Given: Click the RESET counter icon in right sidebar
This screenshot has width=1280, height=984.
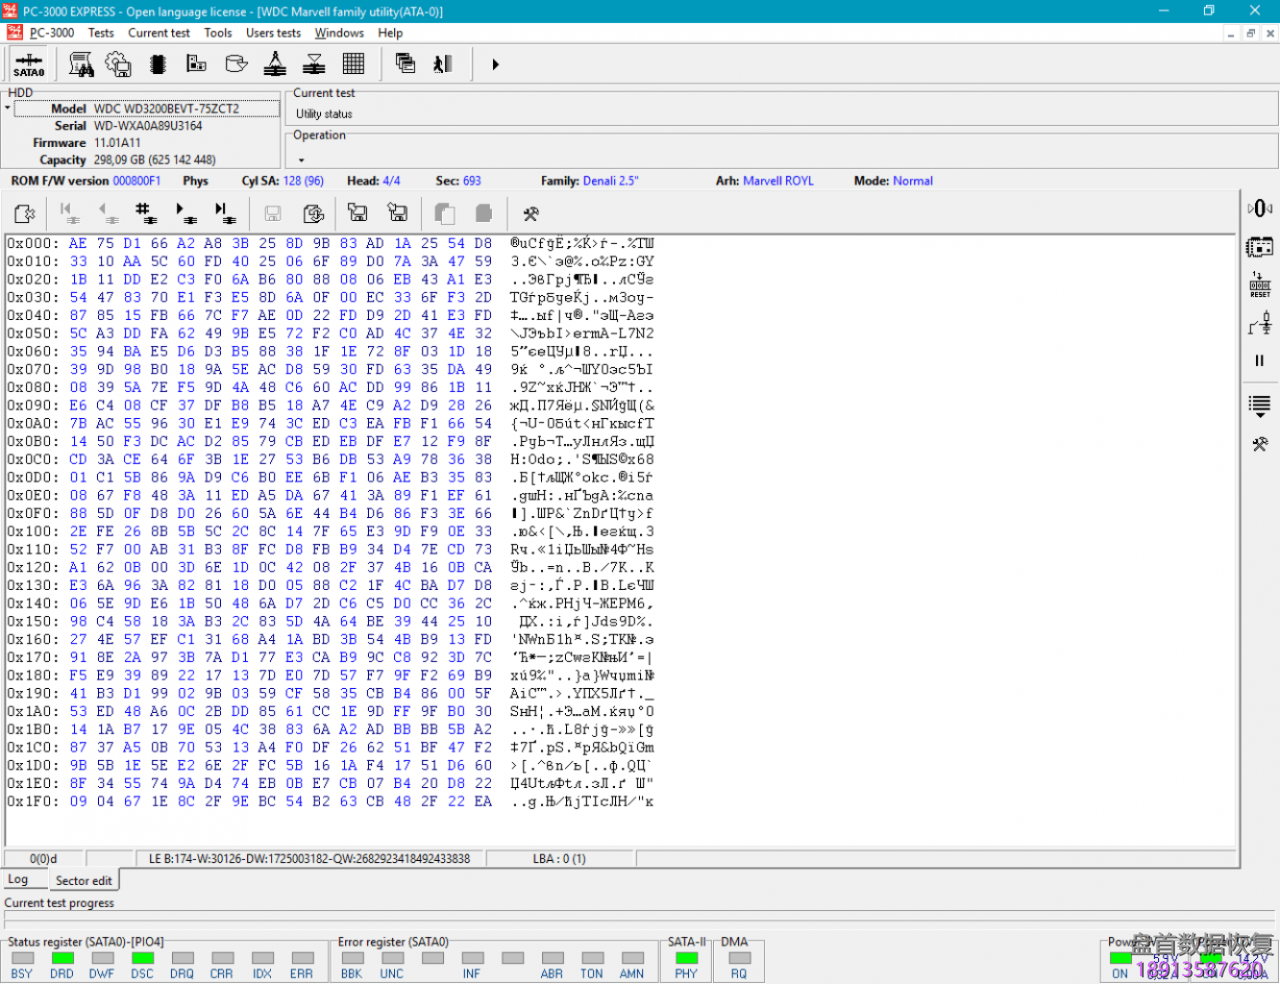Looking at the screenshot, I should click(x=1259, y=285).
